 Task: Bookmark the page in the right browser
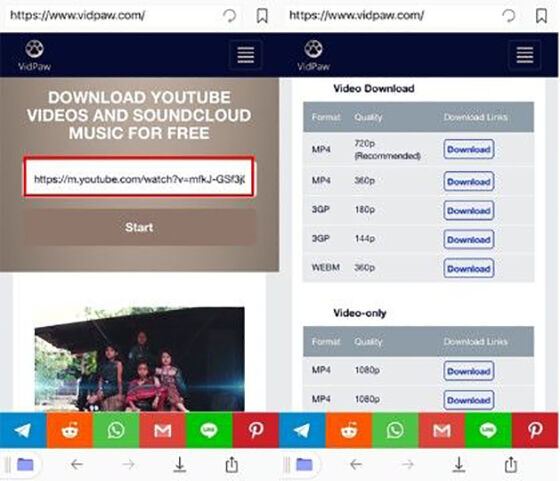coord(541,16)
